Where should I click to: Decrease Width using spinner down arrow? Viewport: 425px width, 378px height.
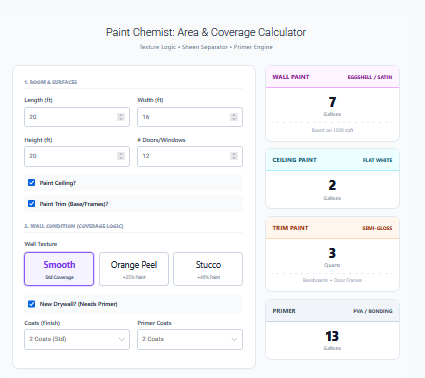[x=234, y=119]
